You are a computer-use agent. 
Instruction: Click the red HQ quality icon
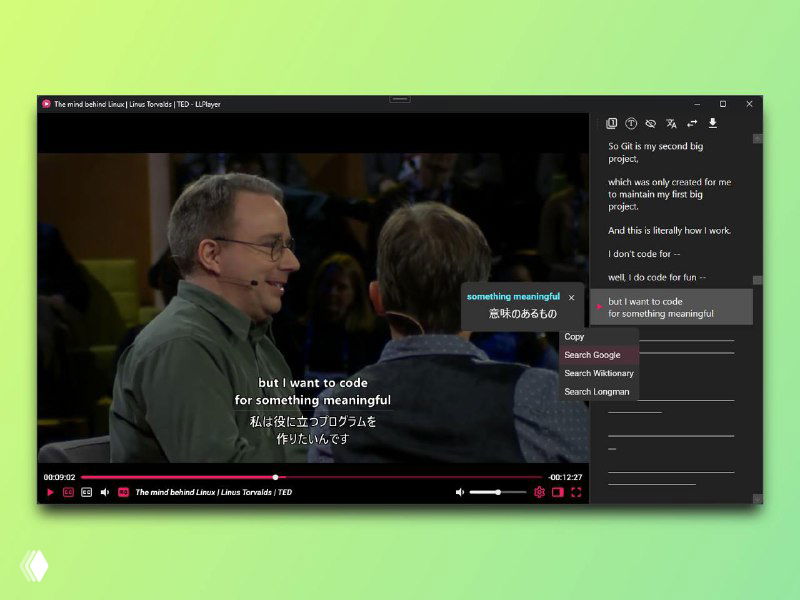click(123, 492)
